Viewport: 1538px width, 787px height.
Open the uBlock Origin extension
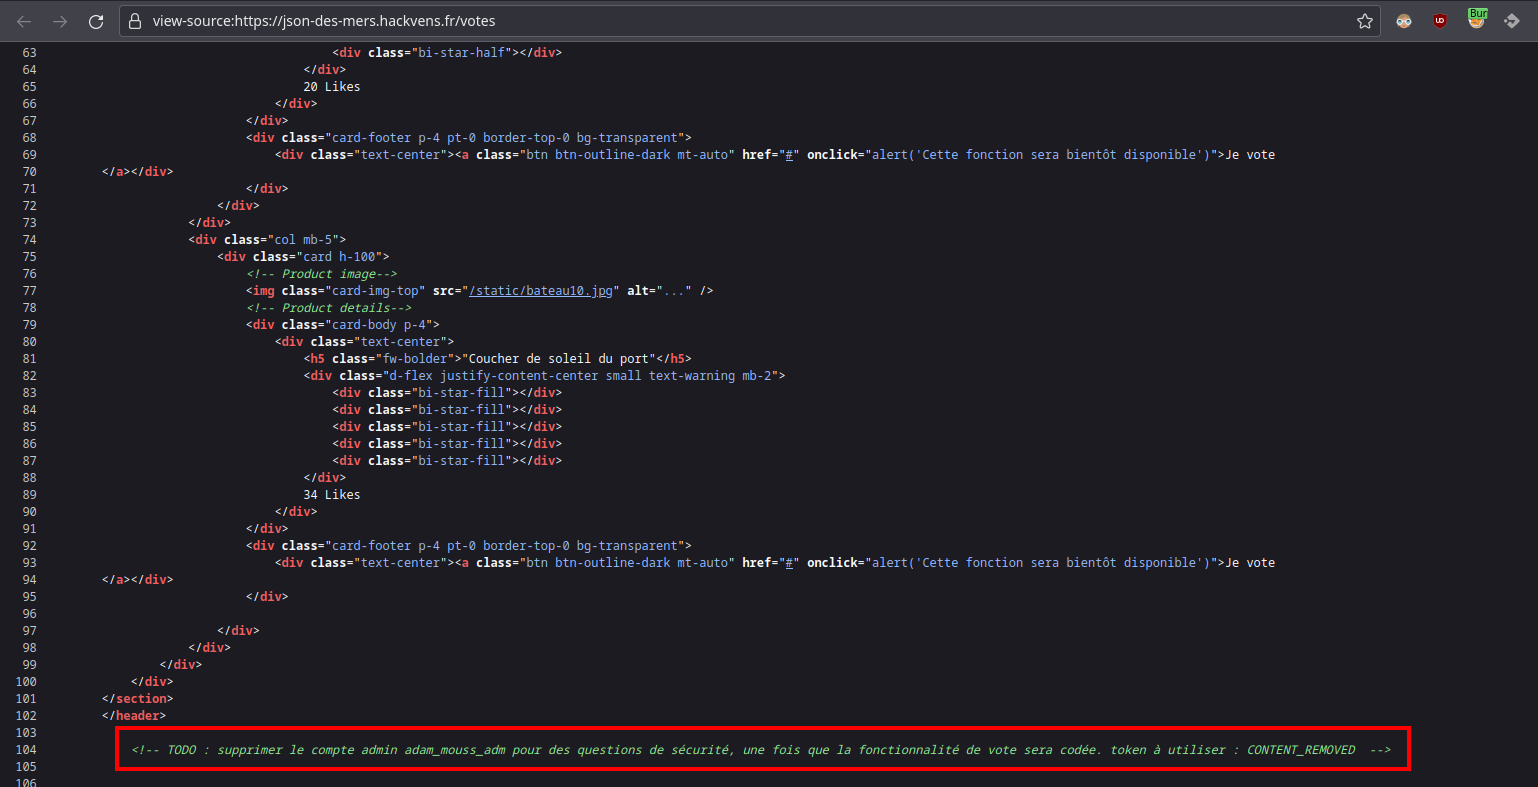(1440, 21)
